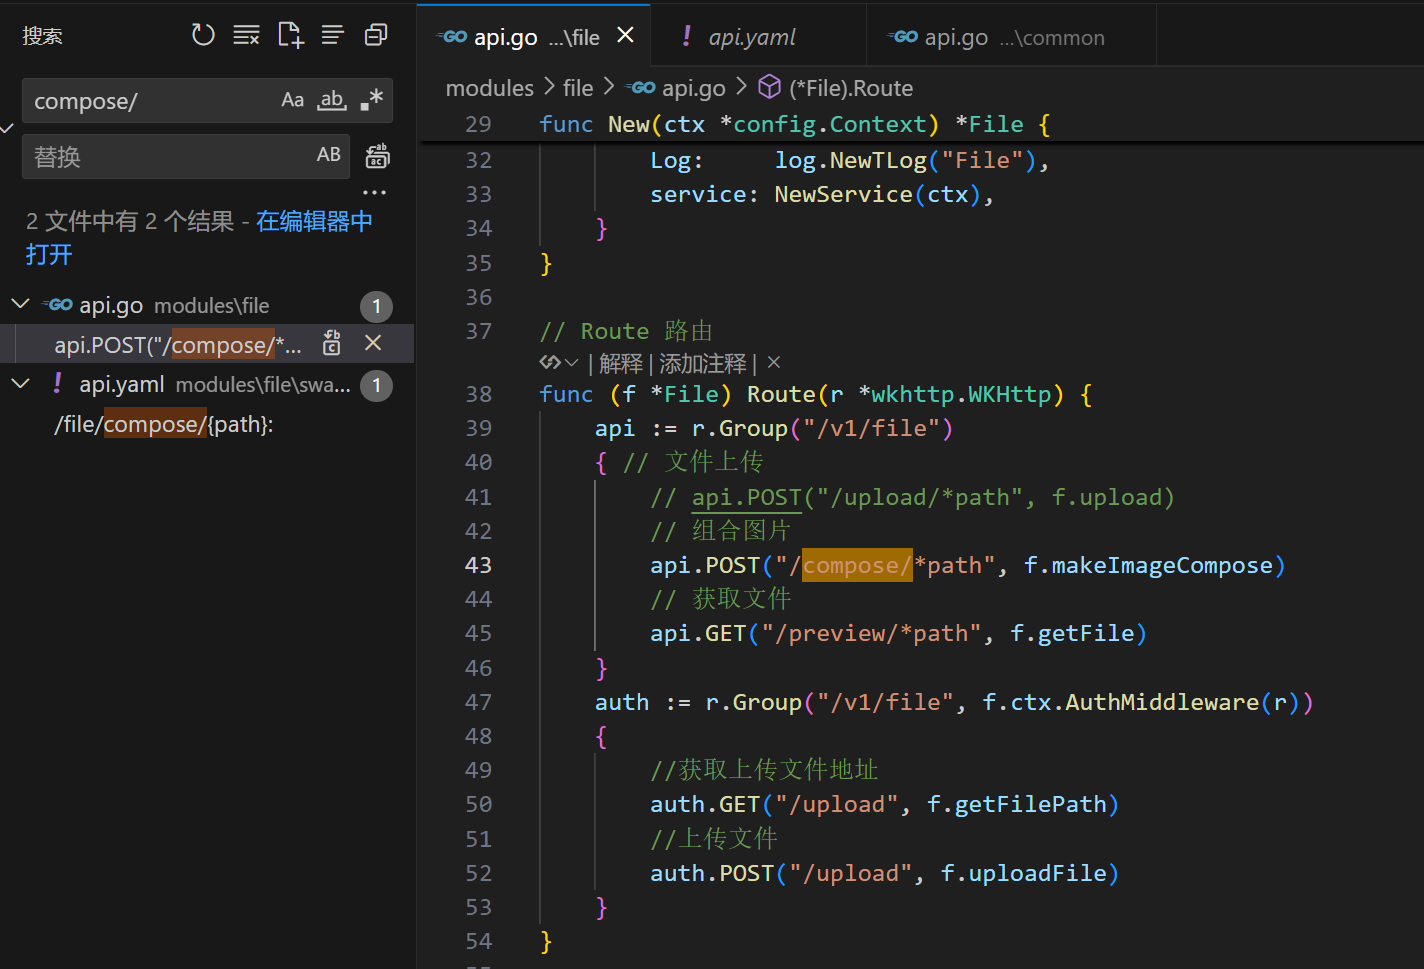Viewport: 1424px width, 969px height.
Task: Click the Replace All icon
Action: [377, 156]
